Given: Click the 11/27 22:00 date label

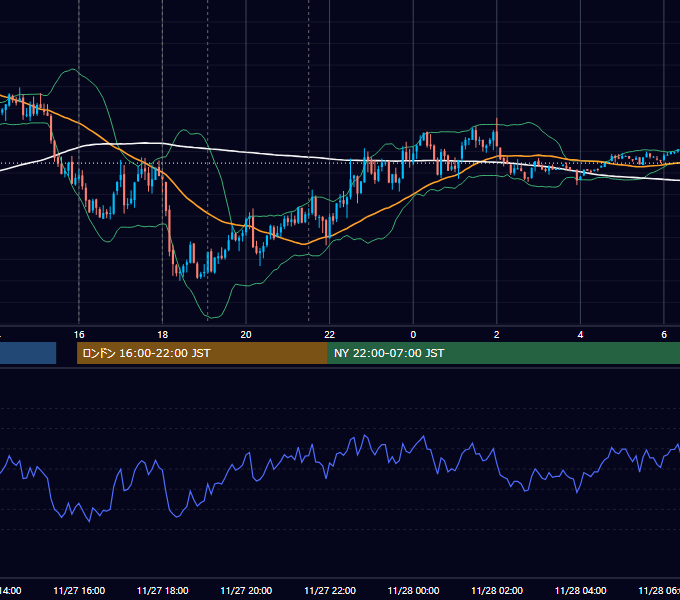Looking at the screenshot, I should click(330, 591).
